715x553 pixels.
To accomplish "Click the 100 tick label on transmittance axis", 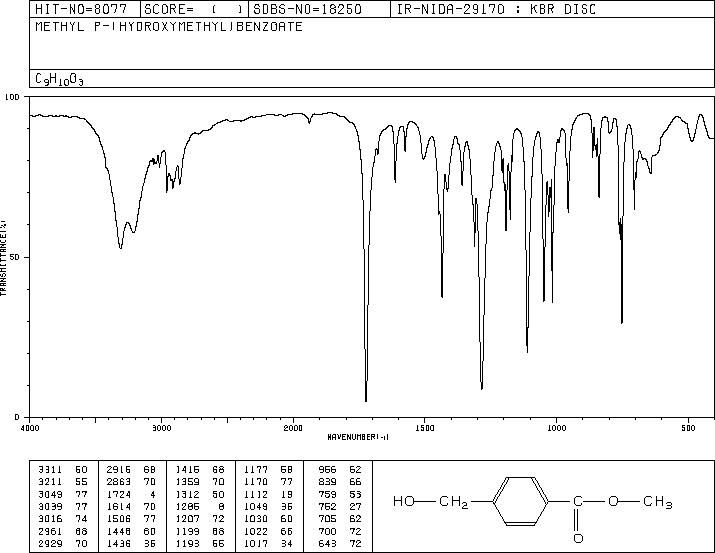I will tap(12, 97).
